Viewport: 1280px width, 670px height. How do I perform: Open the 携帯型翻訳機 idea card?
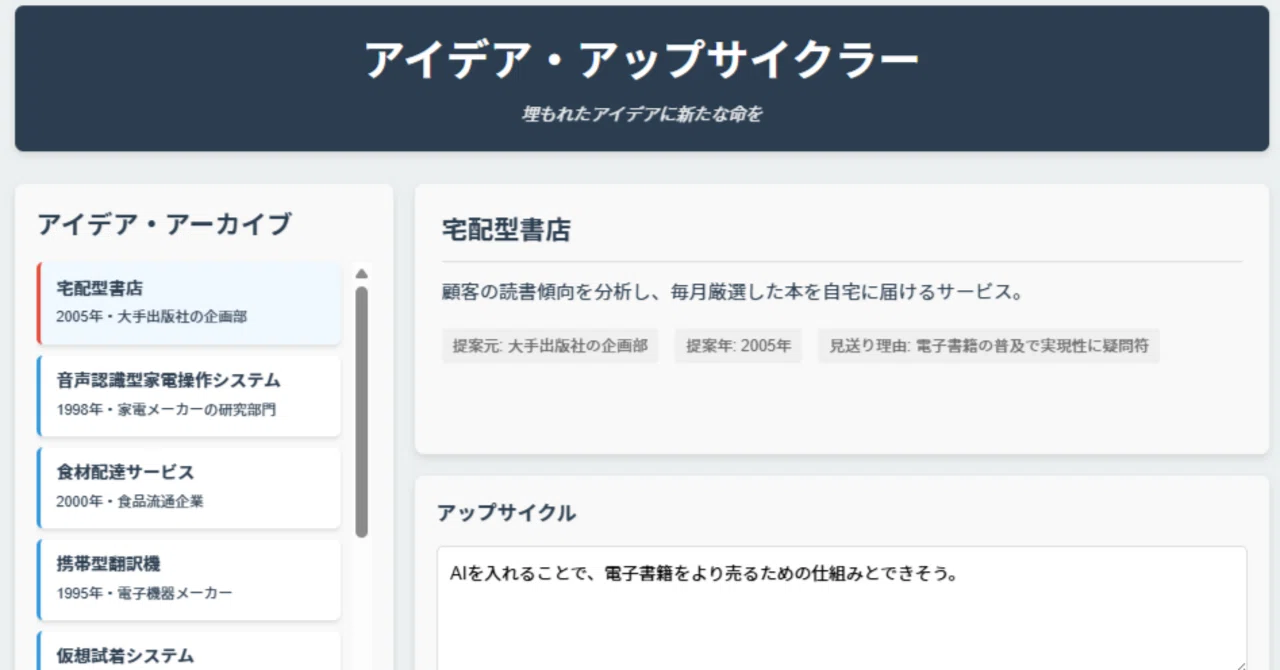tap(189, 579)
